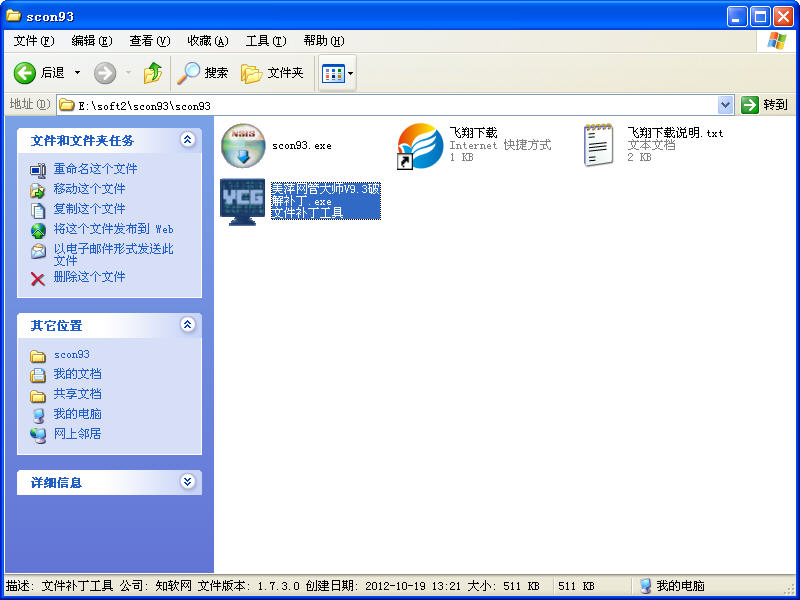The height and width of the screenshot is (600, 800).
Task: Open the 文件(F) menu
Action: point(34,41)
